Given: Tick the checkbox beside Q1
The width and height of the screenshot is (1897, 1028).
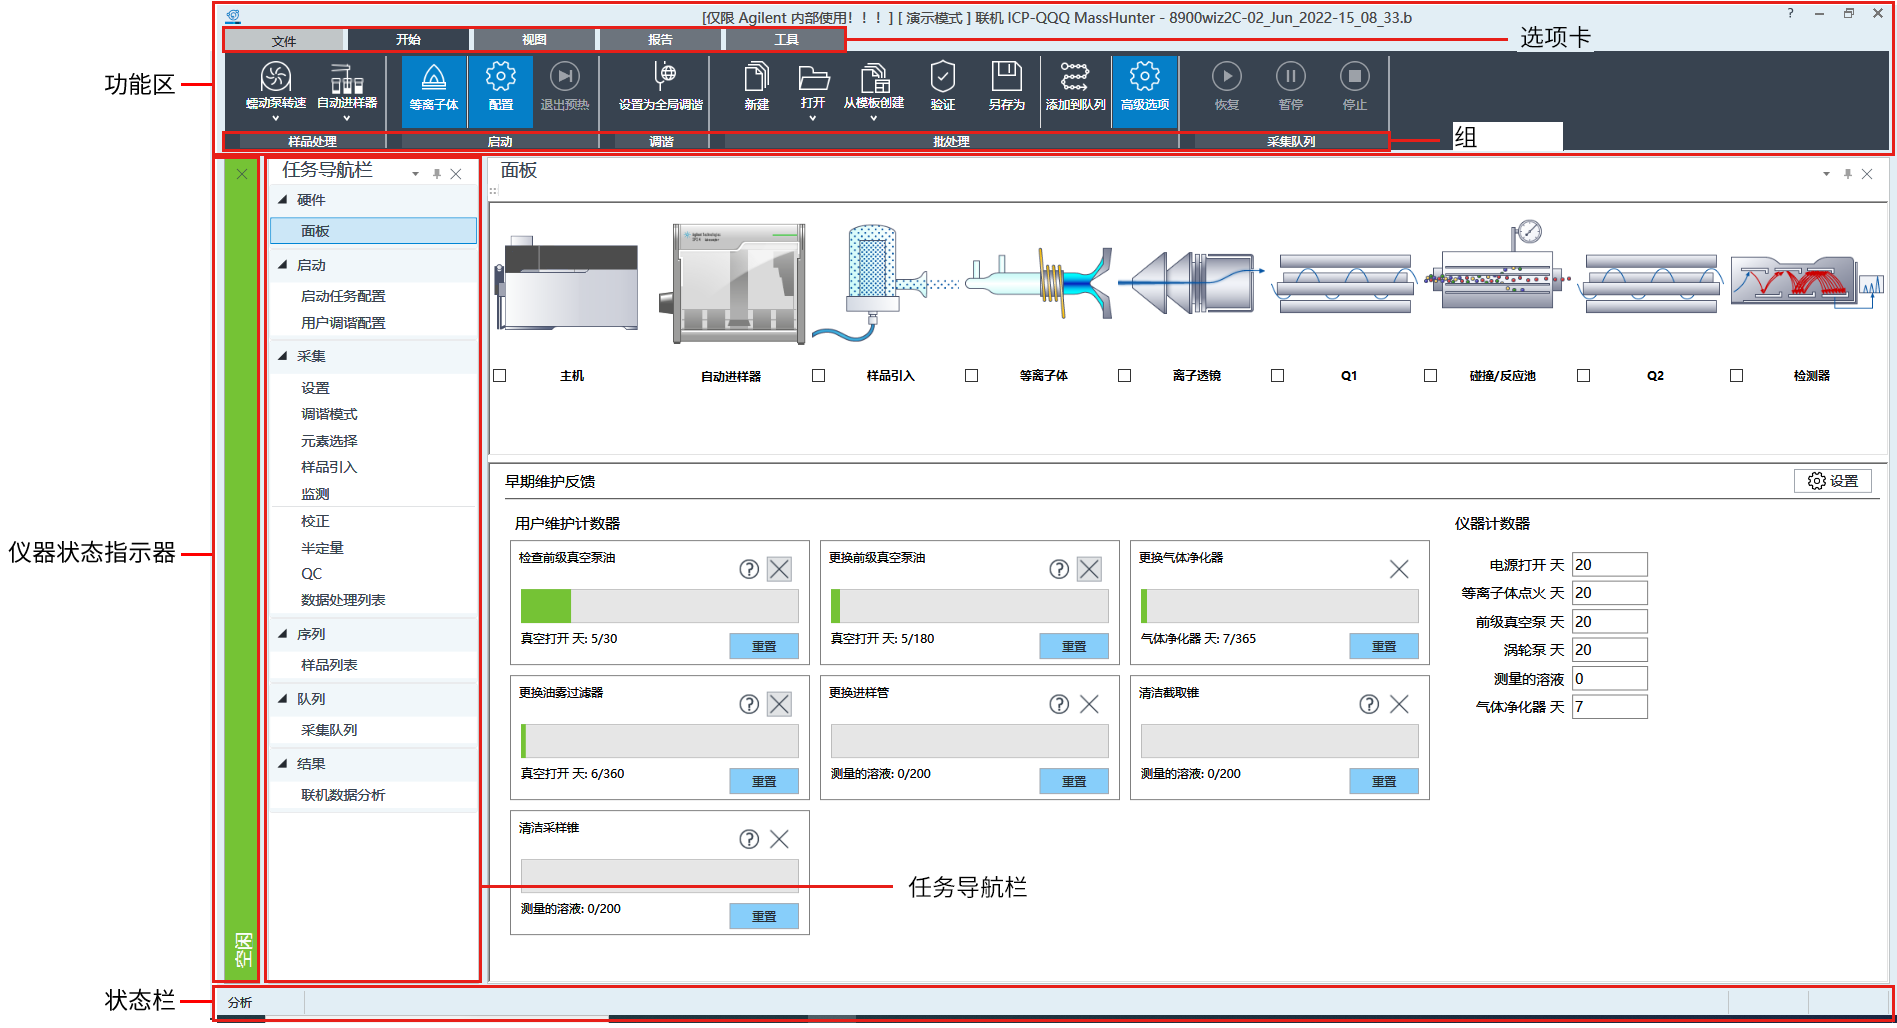Looking at the screenshot, I should (x=1278, y=376).
